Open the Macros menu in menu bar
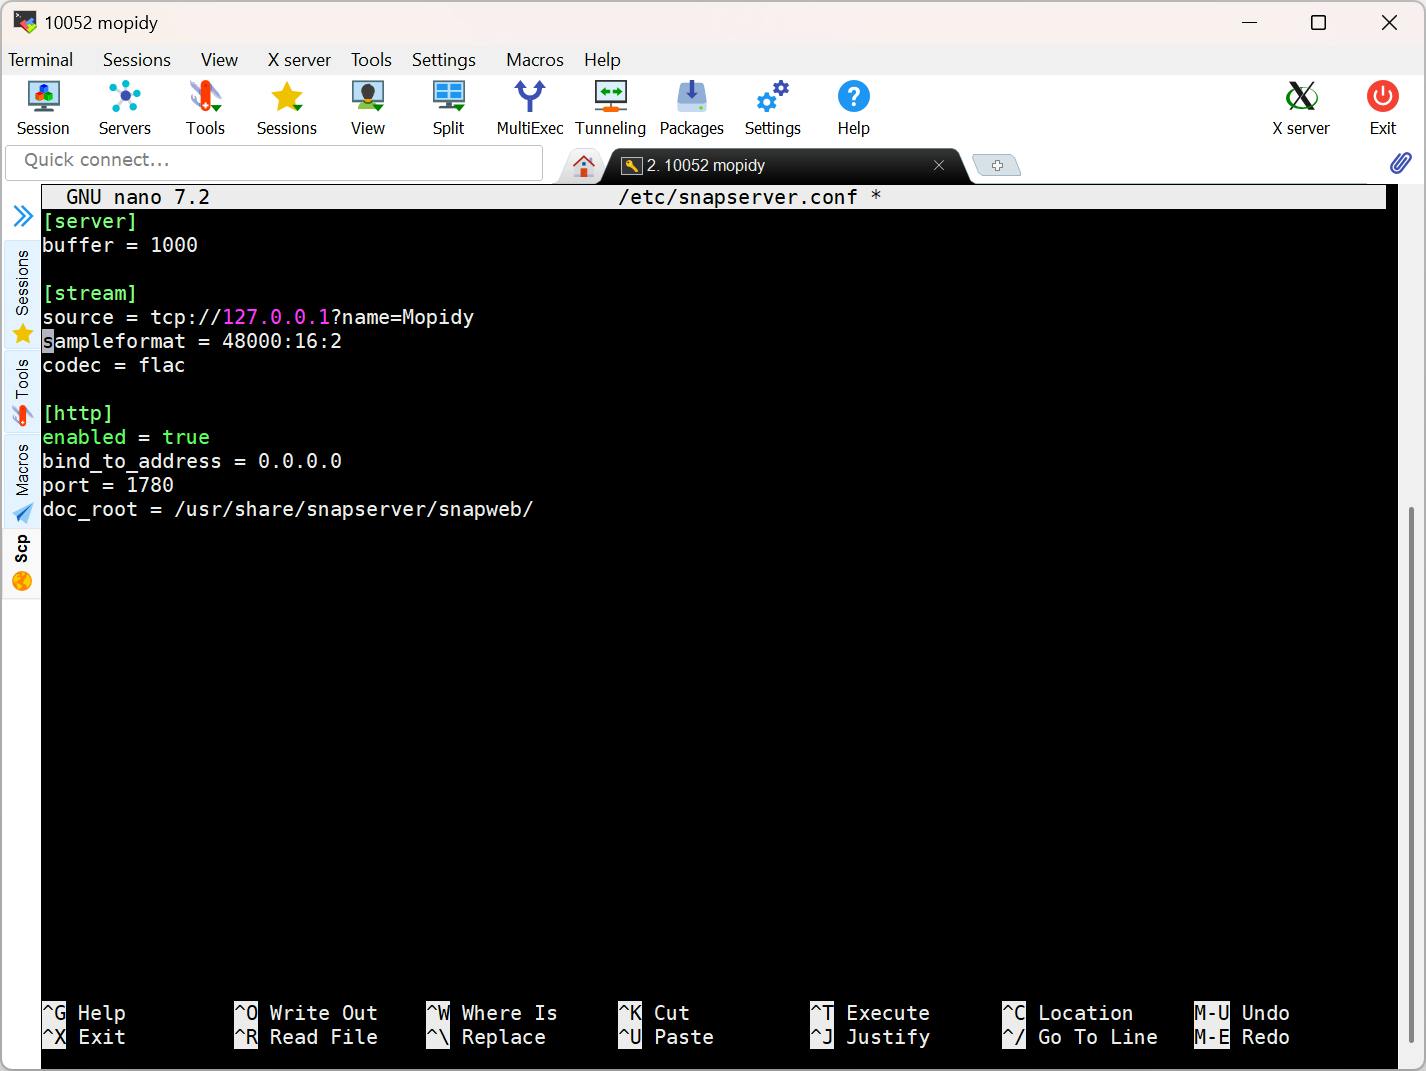This screenshot has height=1071, width=1426. (535, 60)
